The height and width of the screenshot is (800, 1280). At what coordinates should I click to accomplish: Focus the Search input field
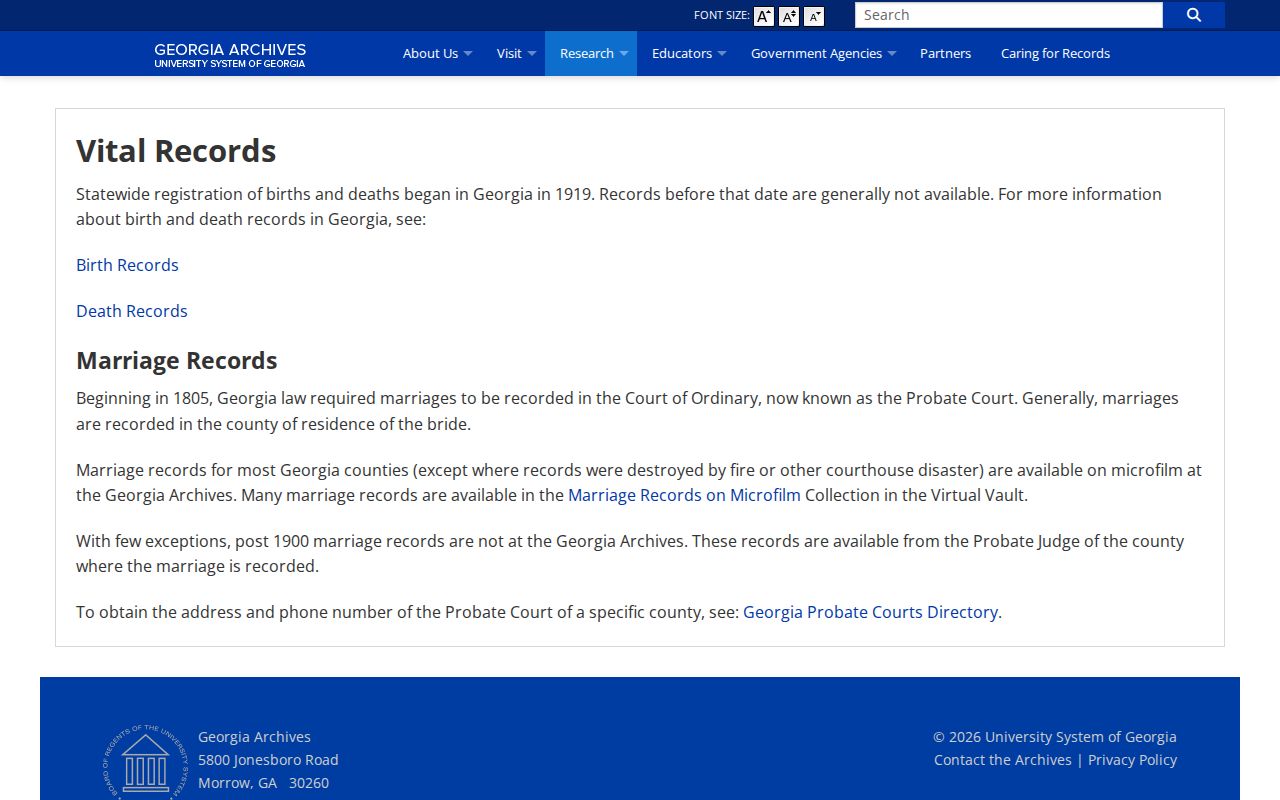coord(1009,15)
